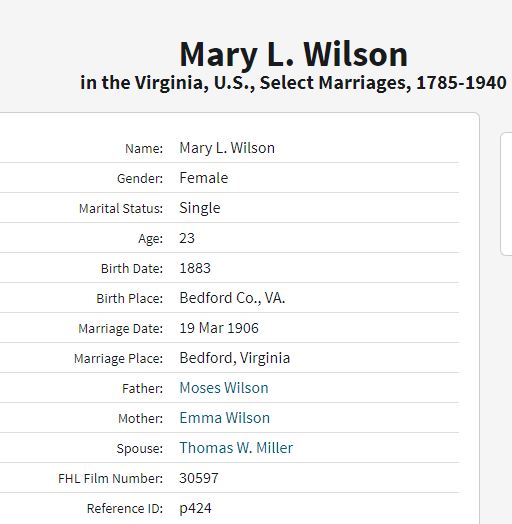Click the Marriage Place value Bedford, Virginia
512x524 pixels.
click(235, 358)
